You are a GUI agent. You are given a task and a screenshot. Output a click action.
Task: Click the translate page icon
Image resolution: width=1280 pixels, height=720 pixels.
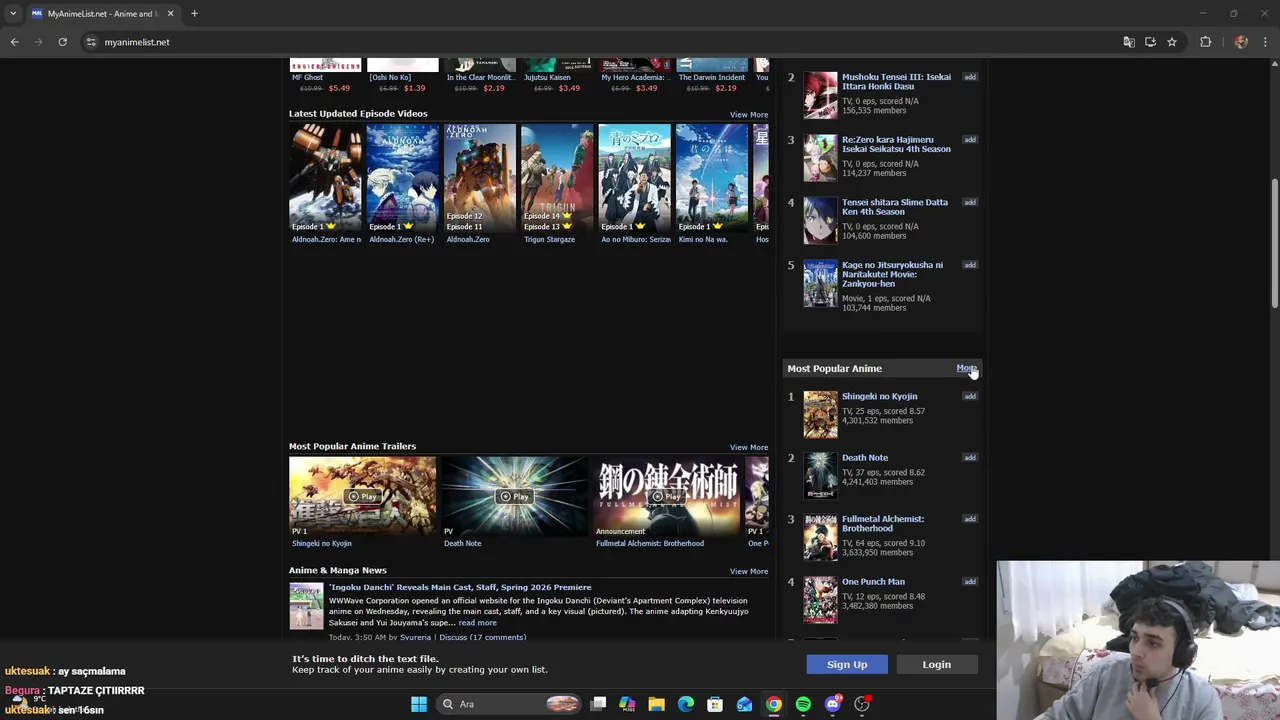[1129, 42]
